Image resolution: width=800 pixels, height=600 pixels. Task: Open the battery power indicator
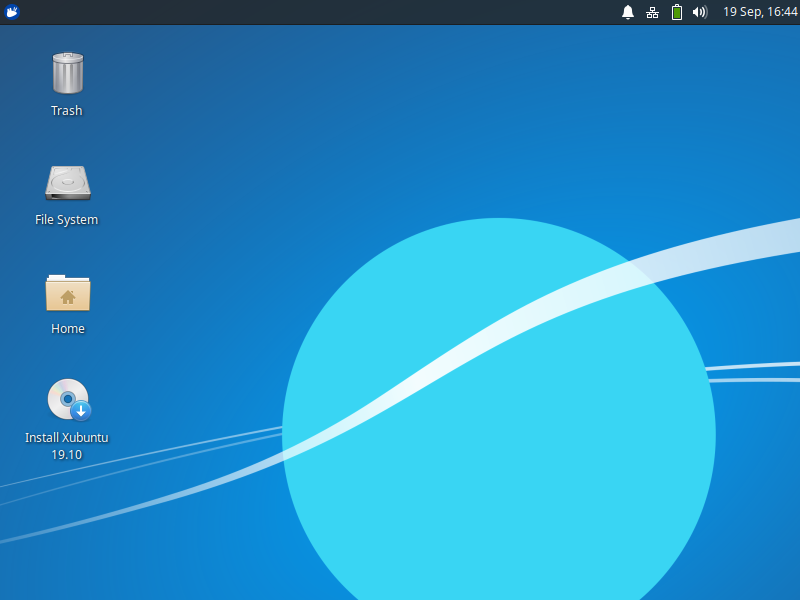coord(677,12)
